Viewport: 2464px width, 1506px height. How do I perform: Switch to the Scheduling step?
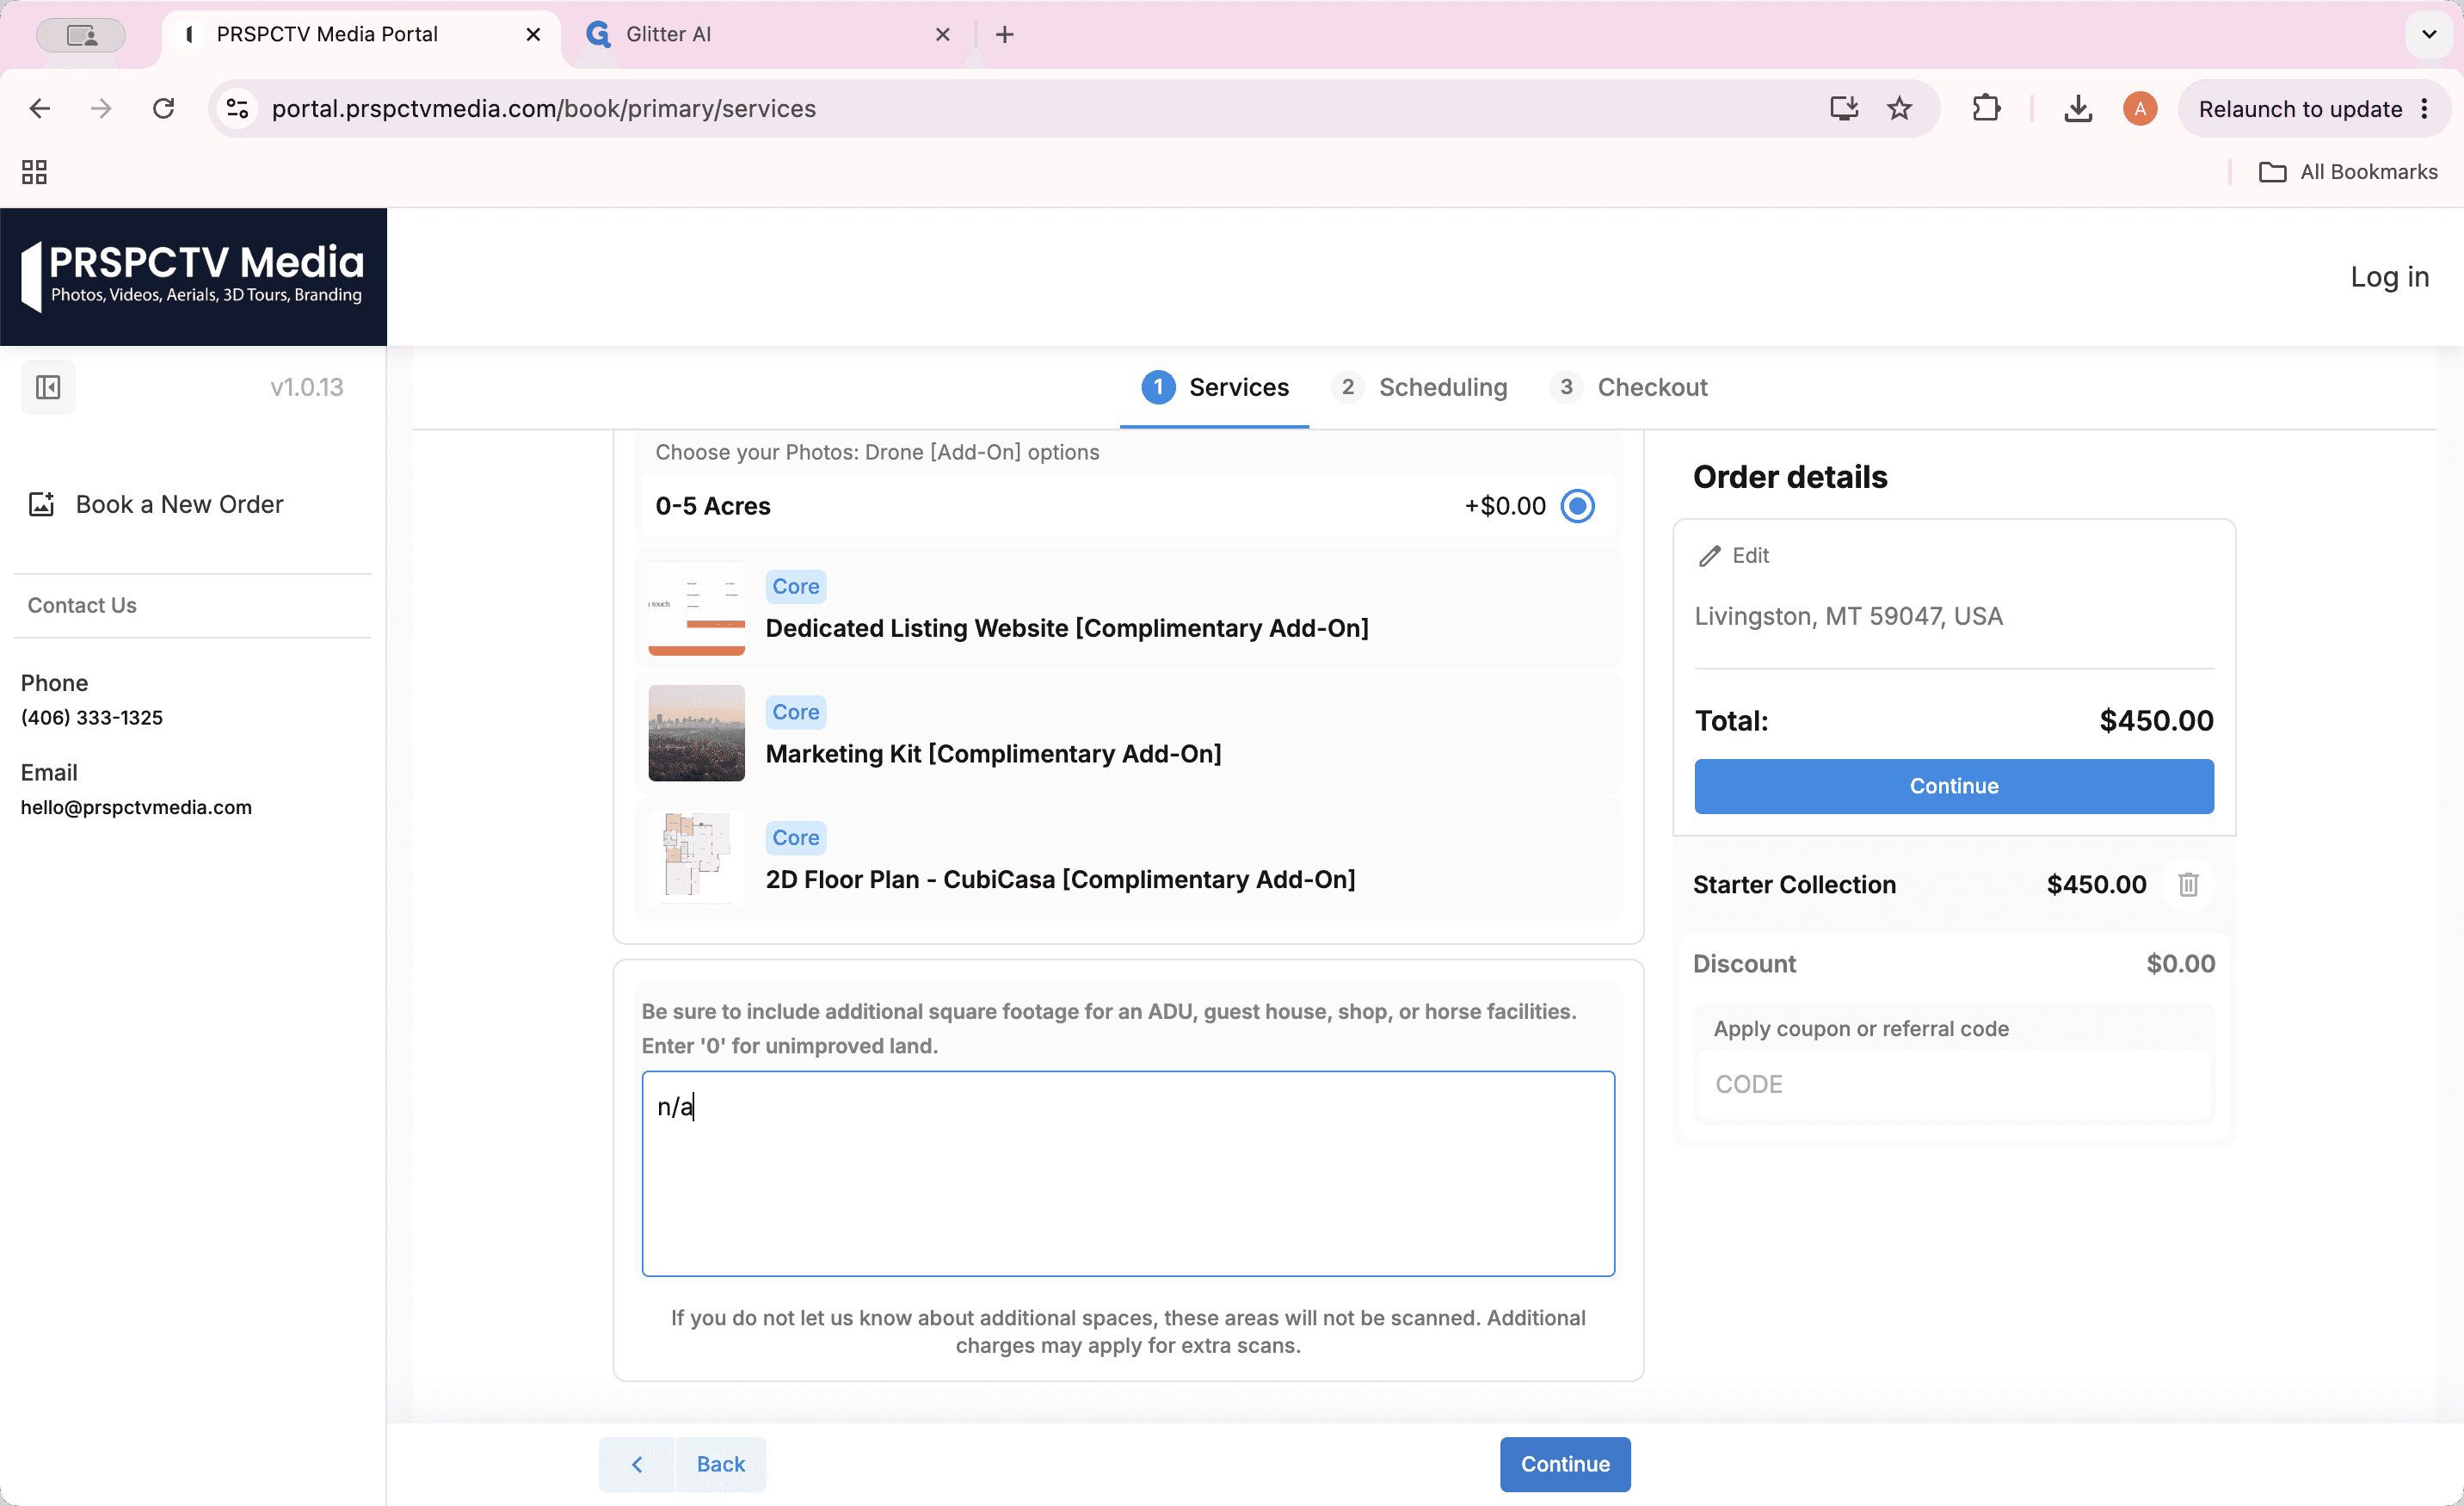[1420, 387]
